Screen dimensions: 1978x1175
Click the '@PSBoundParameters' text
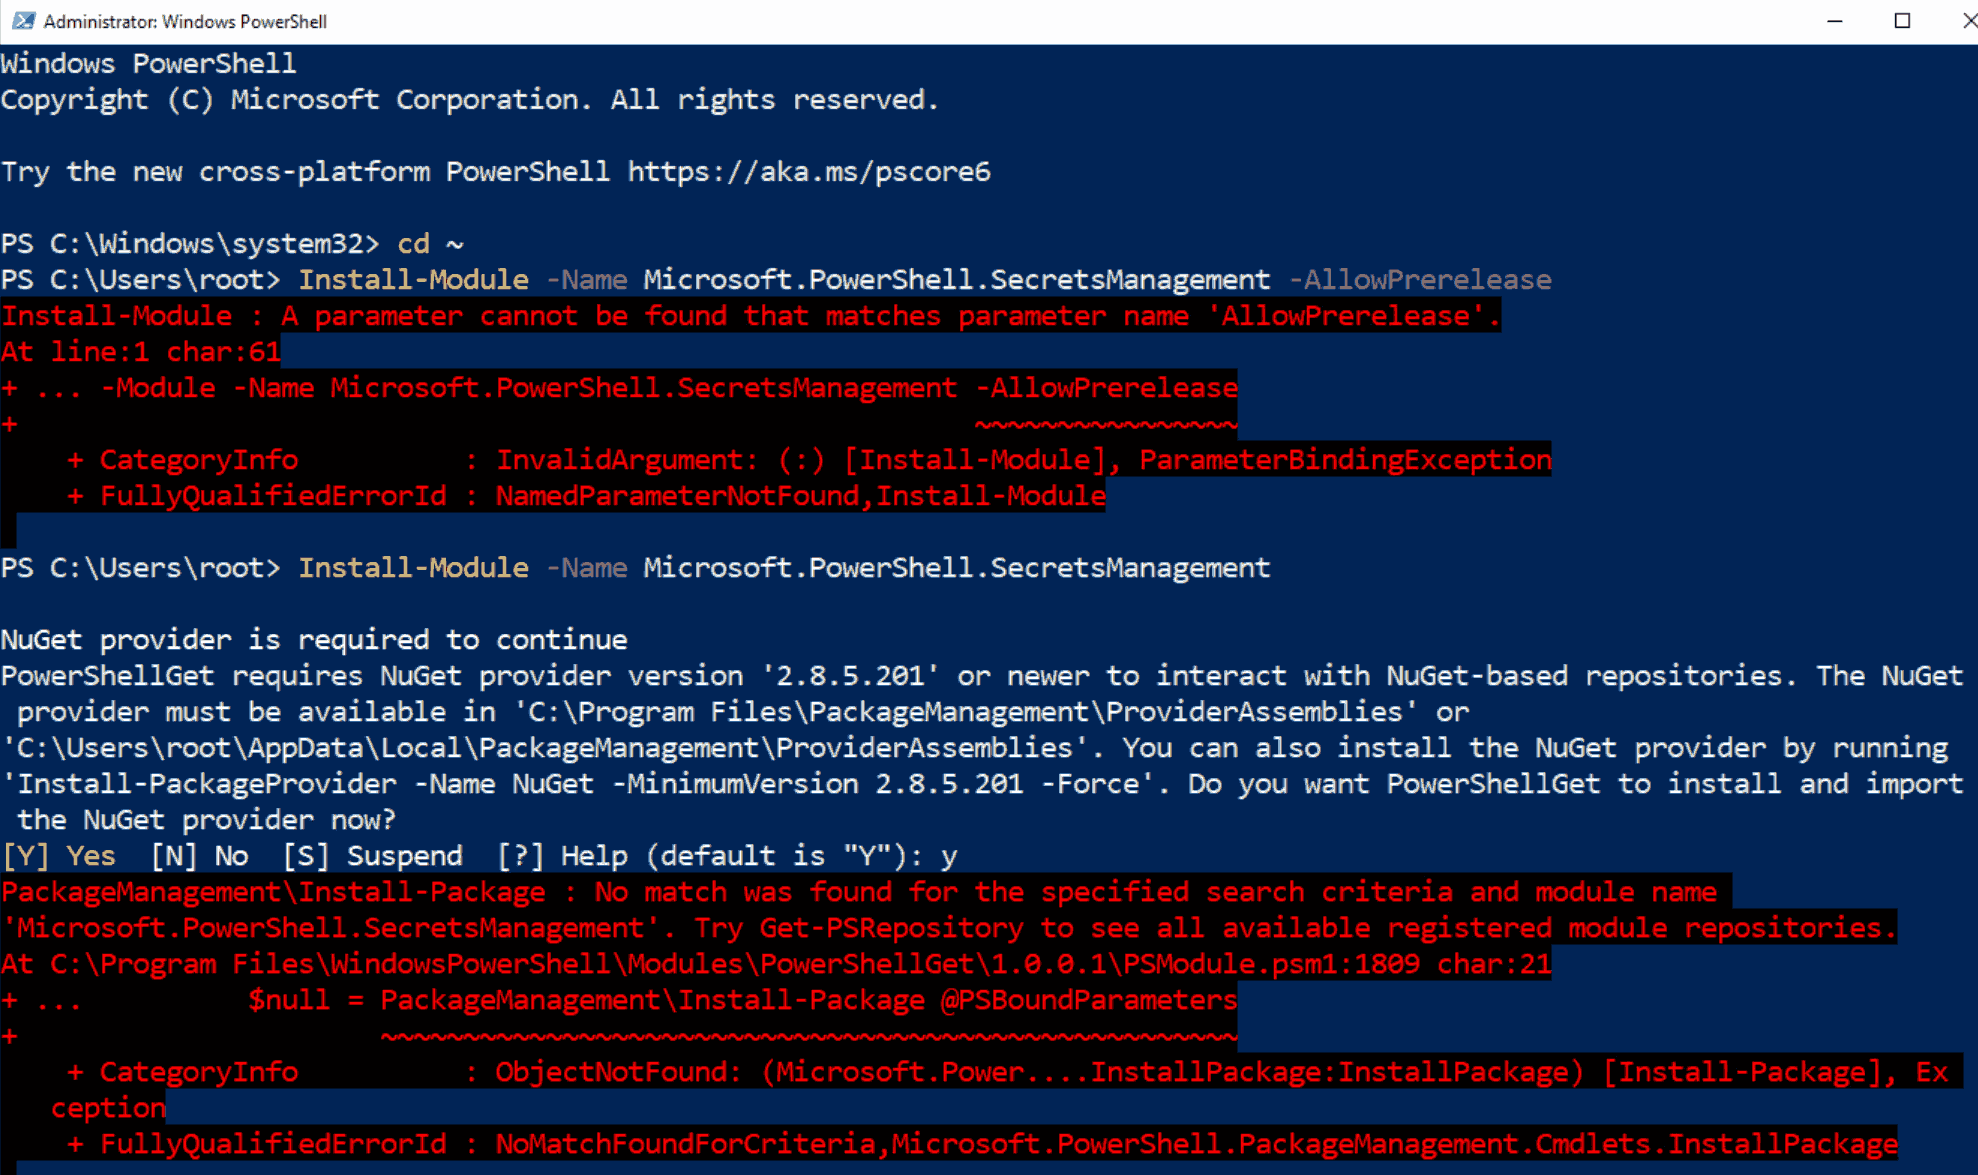pyautogui.click(x=1088, y=1000)
